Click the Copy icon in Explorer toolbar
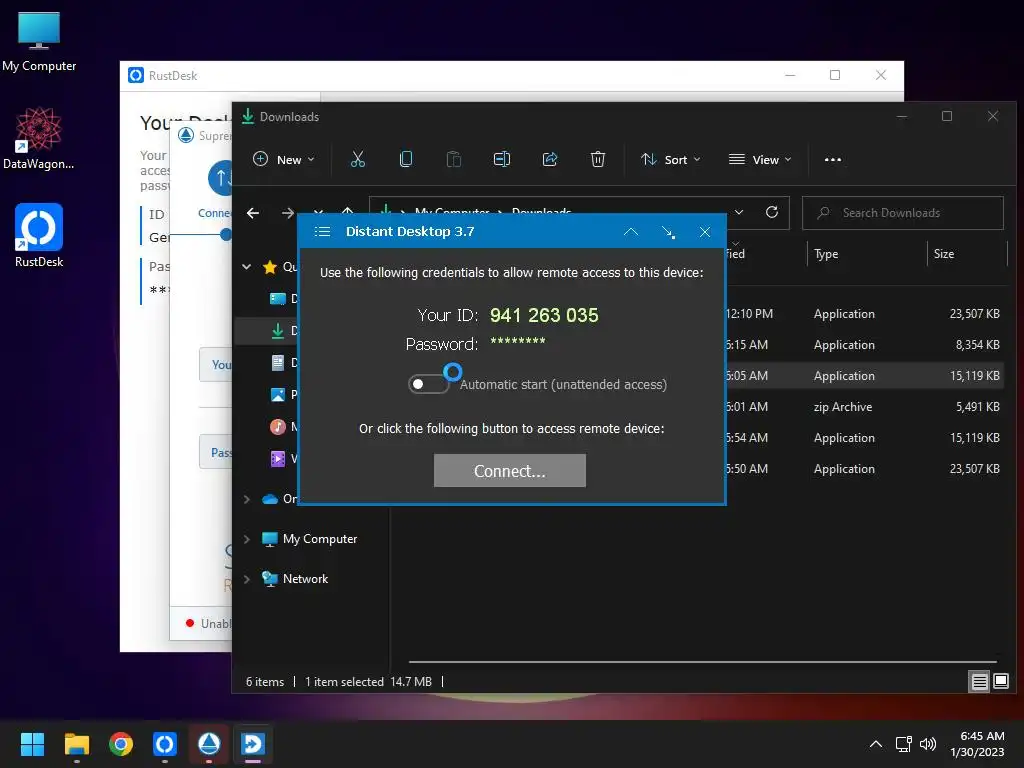Image resolution: width=1024 pixels, height=768 pixels. click(x=406, y=159)
